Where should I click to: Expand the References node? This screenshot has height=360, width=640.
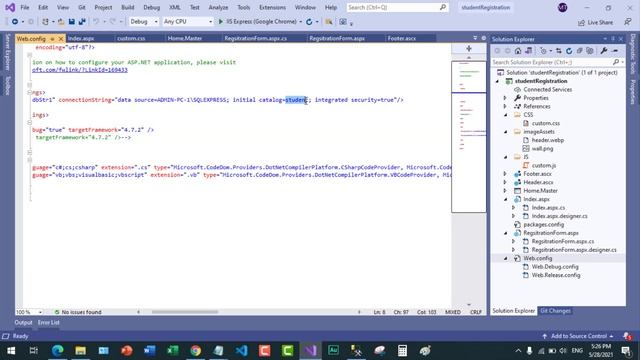tap(505, 107)
